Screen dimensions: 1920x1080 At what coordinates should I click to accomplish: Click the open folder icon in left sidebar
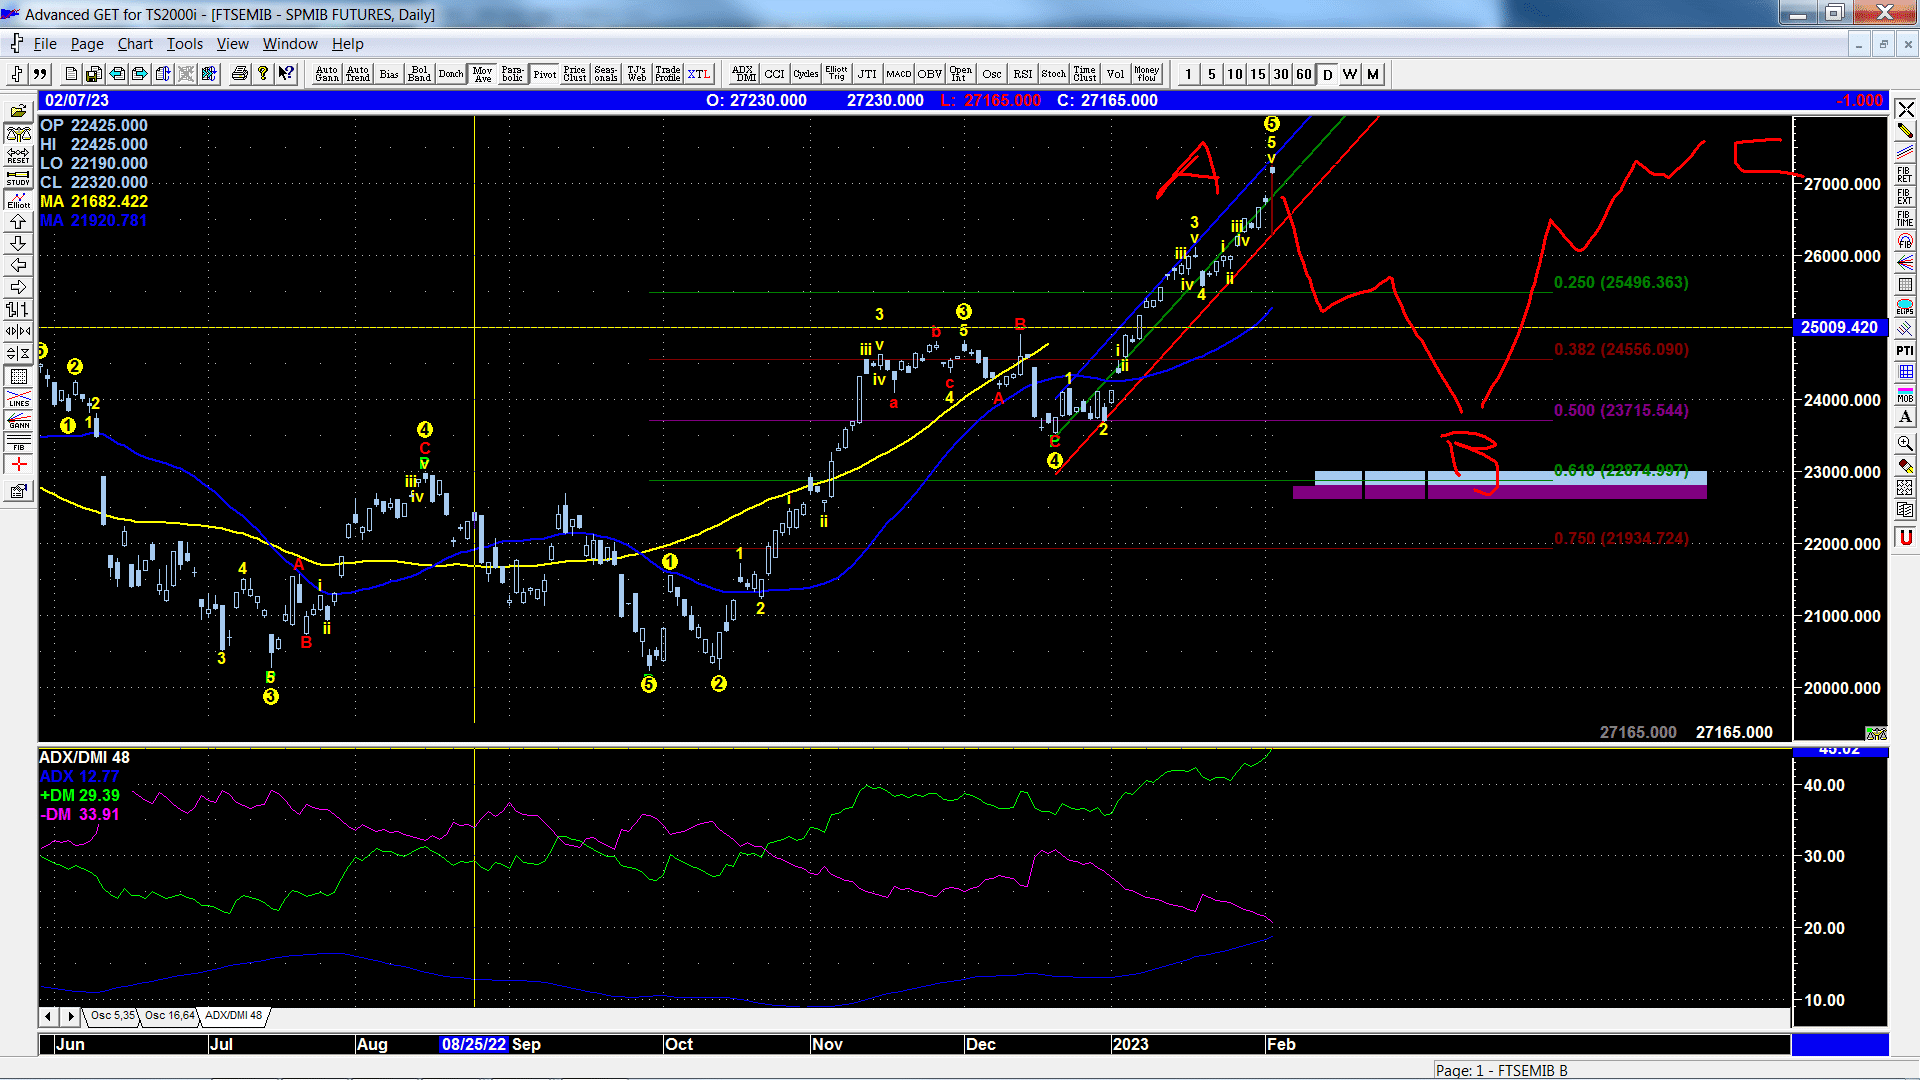pos(19,111)
